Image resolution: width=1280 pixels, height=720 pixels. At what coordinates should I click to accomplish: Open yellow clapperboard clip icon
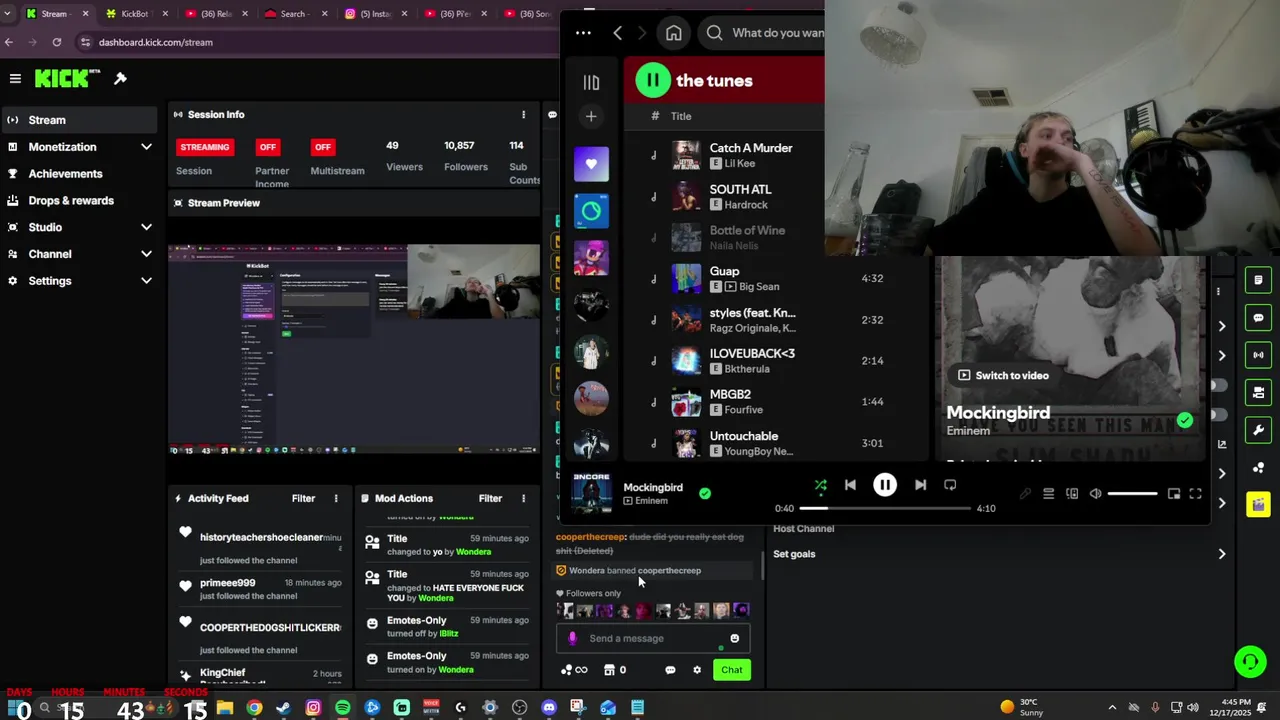[x=1258, y=505]
